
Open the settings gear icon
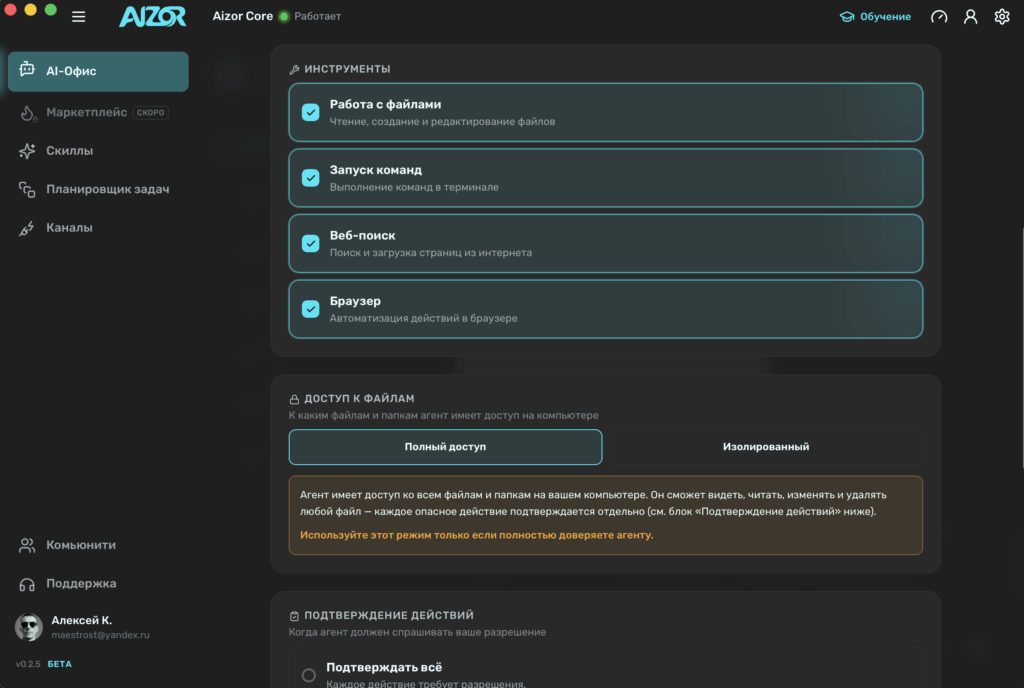tap(1001, 17)
